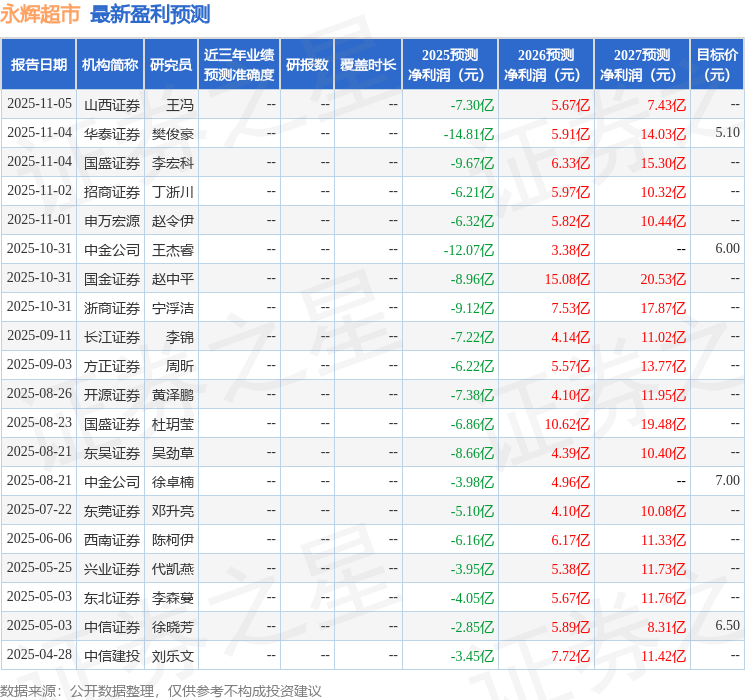
Task: Click the 2027预测净利润 column header
Action: (x=641, y=65)
